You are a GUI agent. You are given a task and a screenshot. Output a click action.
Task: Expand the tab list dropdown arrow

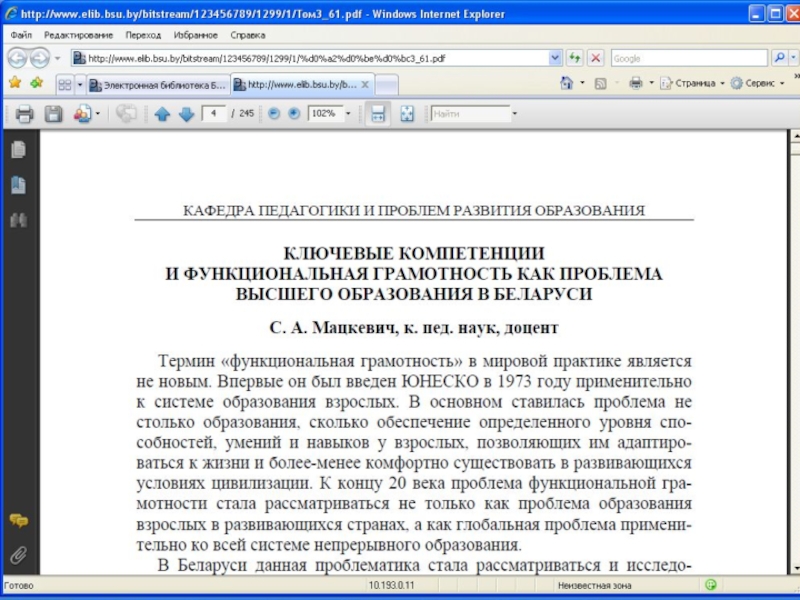pyautogui.click(x=80, y=85)
